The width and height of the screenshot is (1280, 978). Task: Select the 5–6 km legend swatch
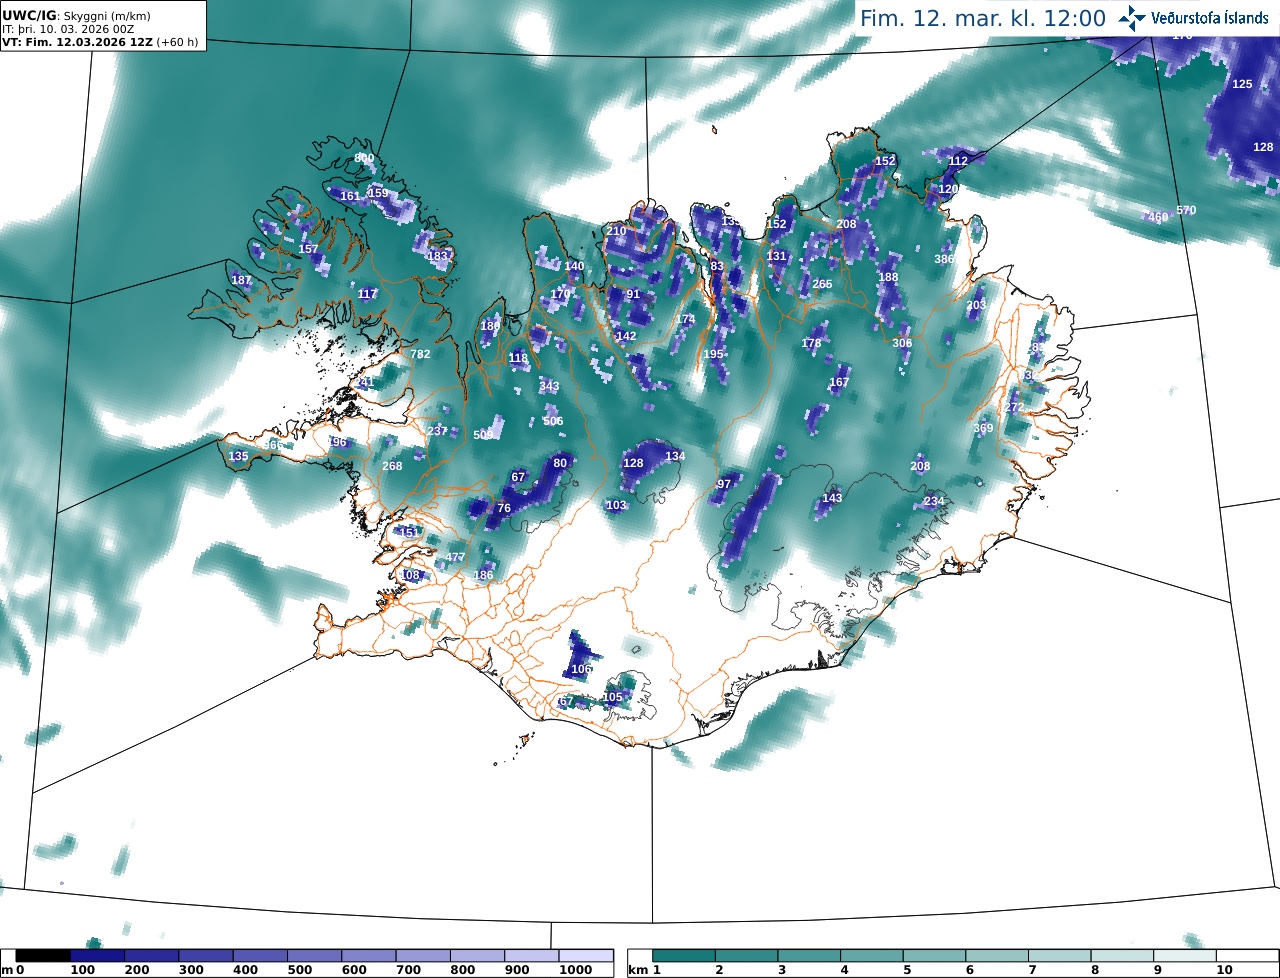[934, 956]
